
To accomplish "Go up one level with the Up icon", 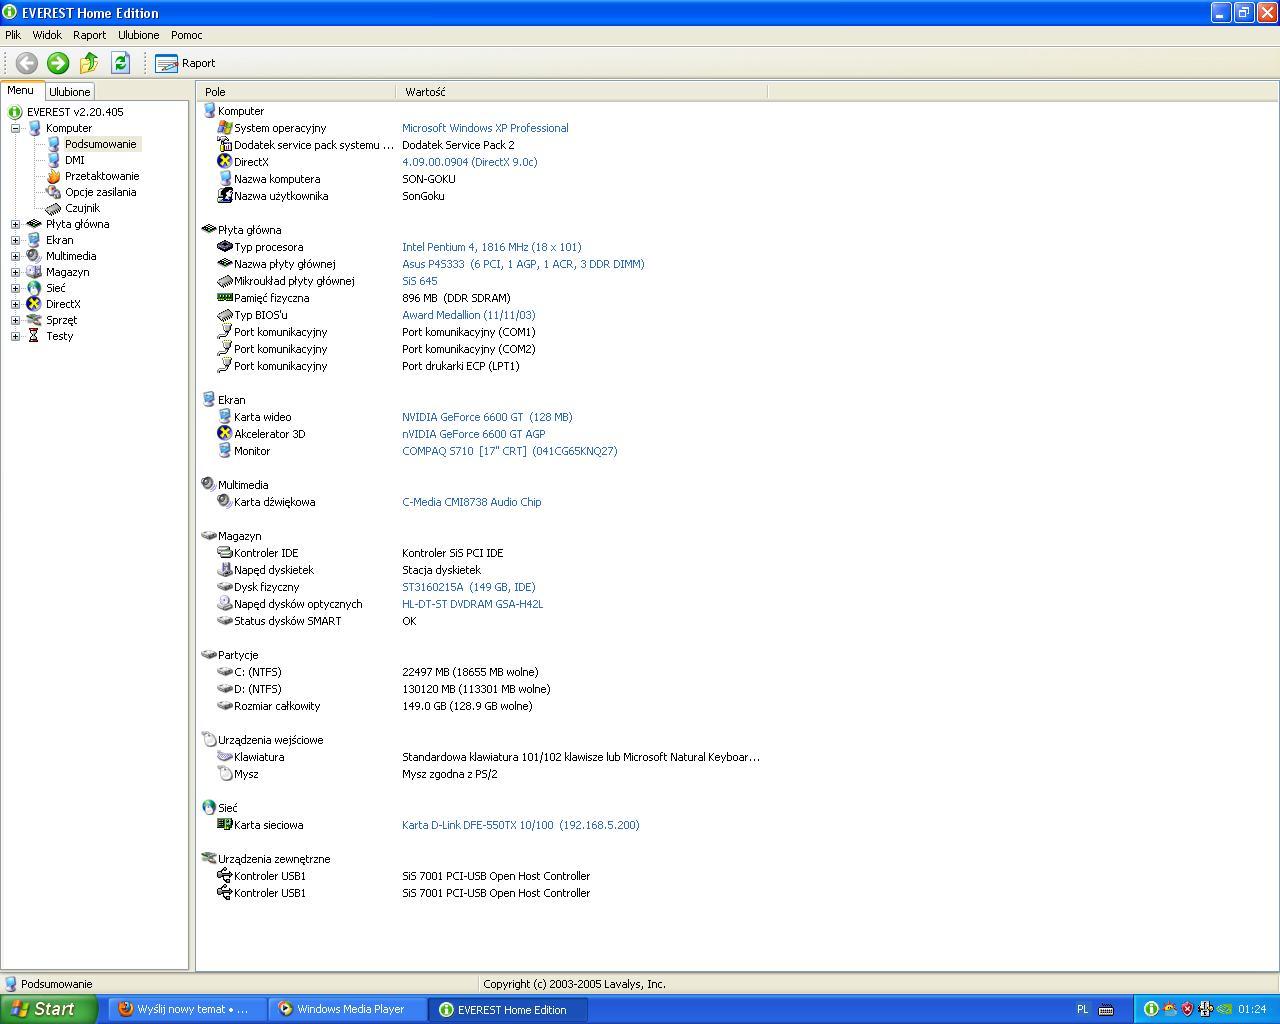I will 89,63.
